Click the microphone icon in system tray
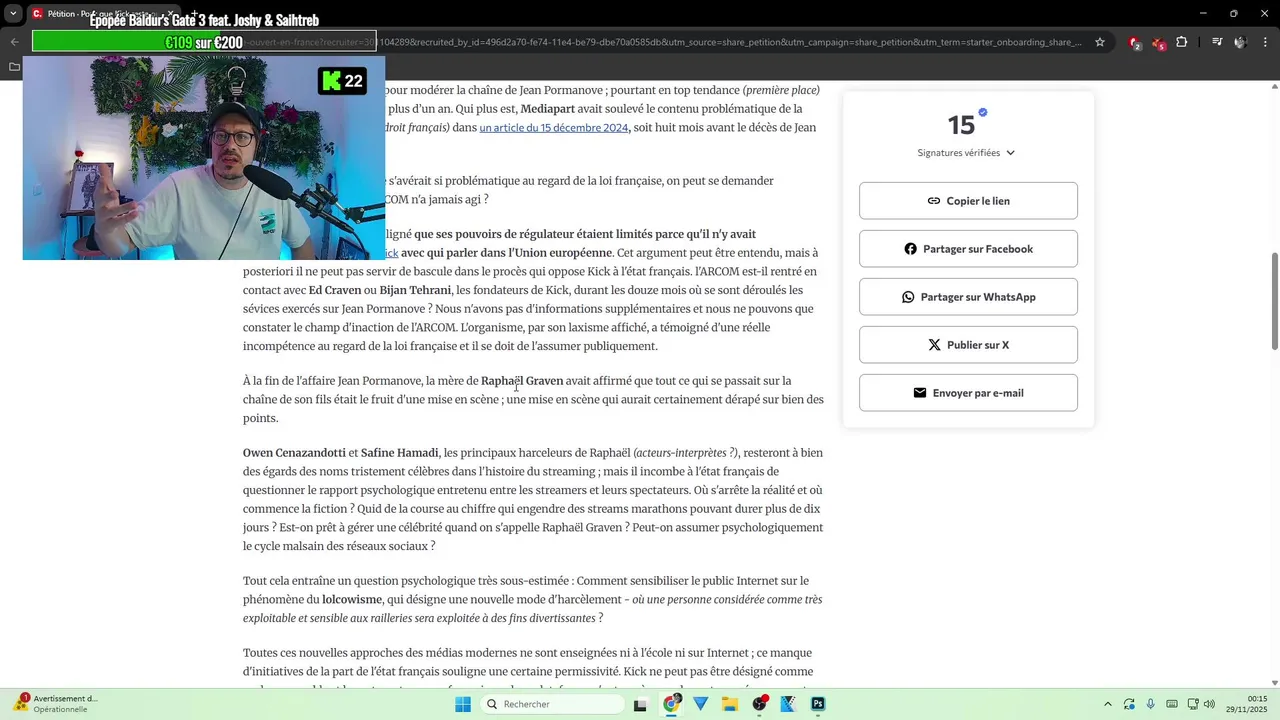 (x=1151, y=704)
